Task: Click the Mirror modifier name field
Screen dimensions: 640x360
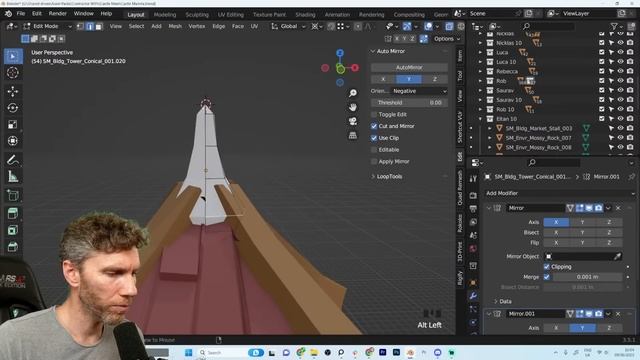Action: tap(535, 208)
